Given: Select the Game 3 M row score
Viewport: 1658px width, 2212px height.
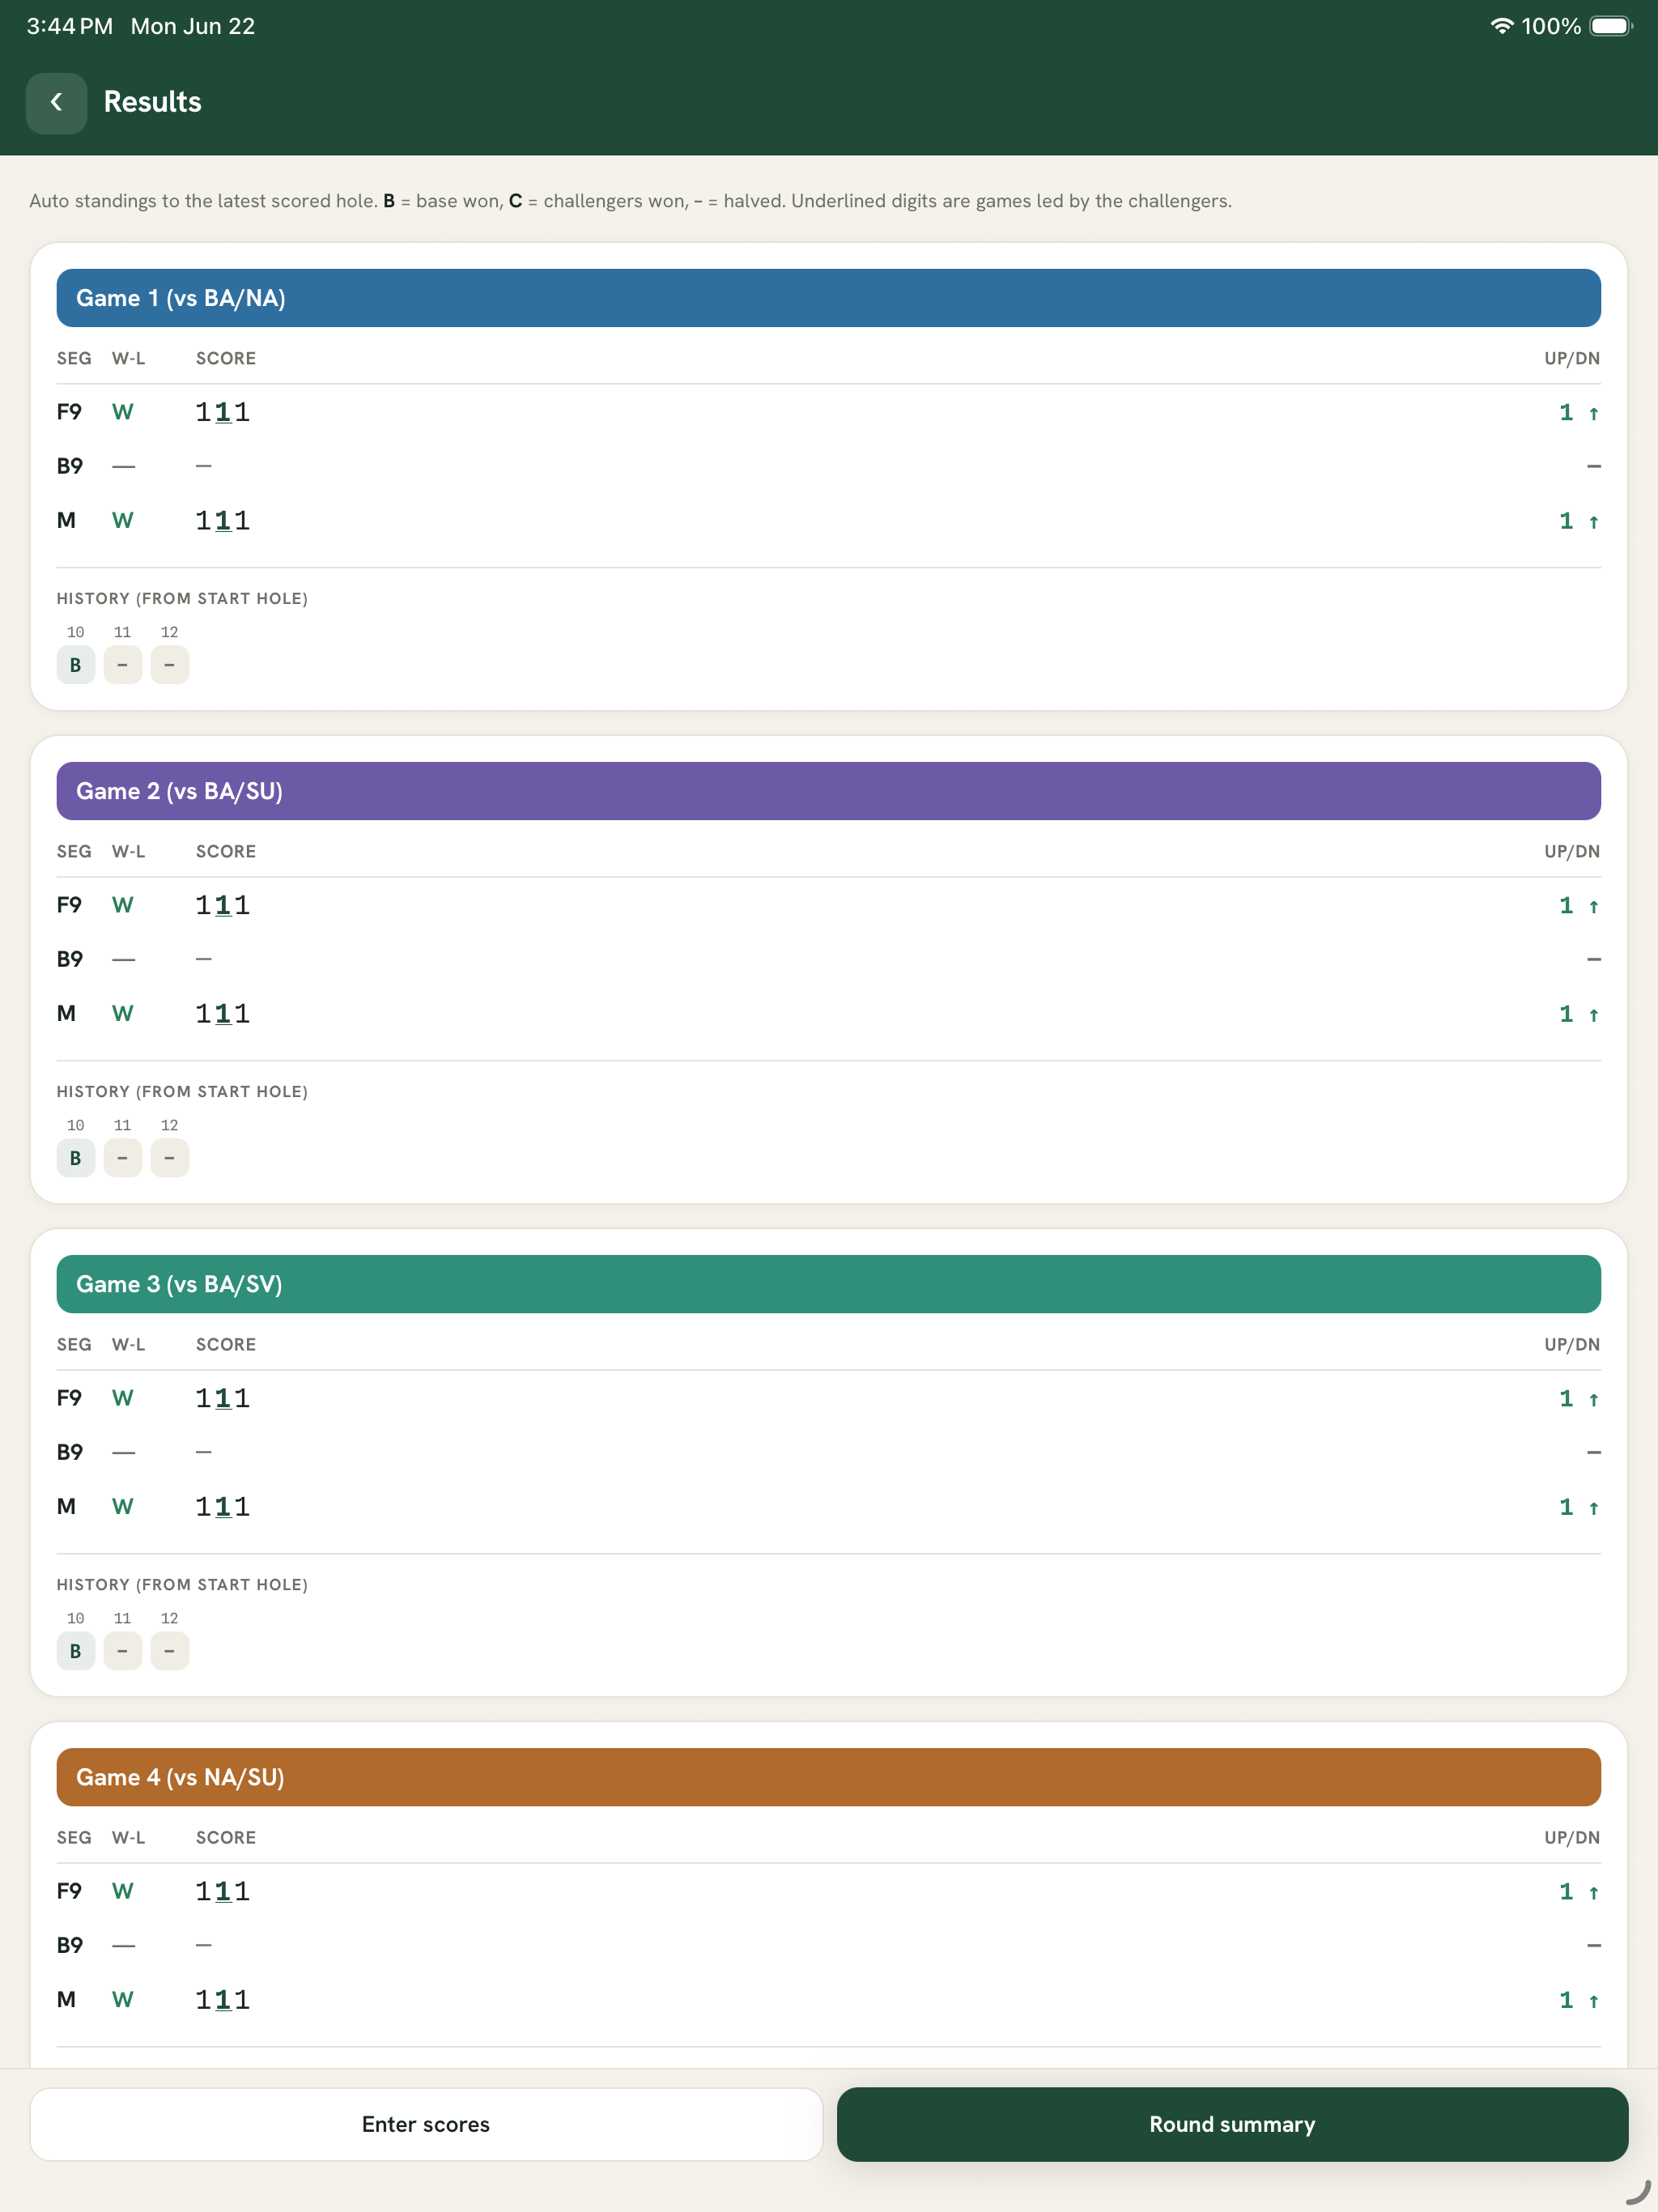Looking at the screenshot, I should coord(223,1507).
